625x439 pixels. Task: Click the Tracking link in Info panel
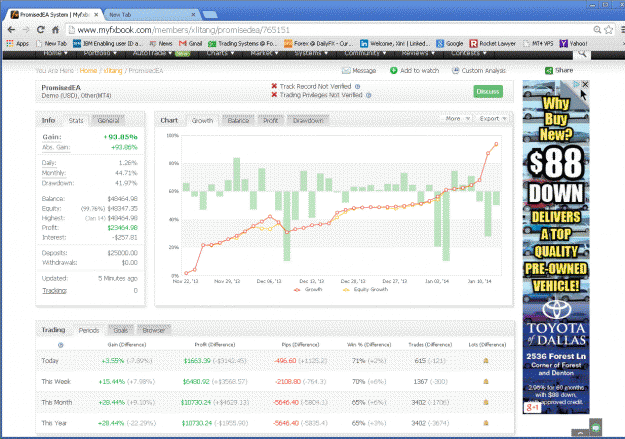coord(54,290)
